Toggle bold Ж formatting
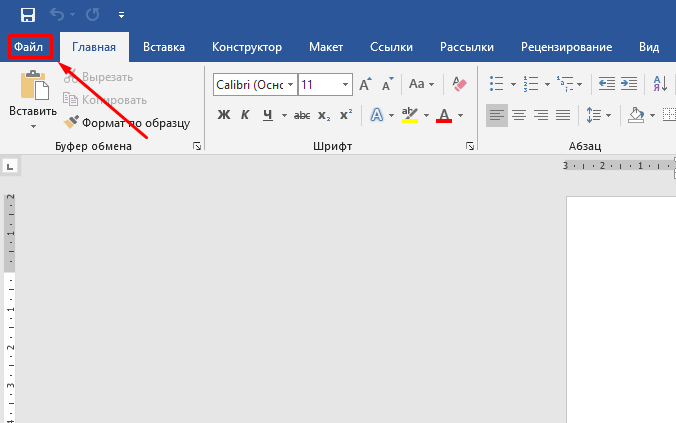 224,115
